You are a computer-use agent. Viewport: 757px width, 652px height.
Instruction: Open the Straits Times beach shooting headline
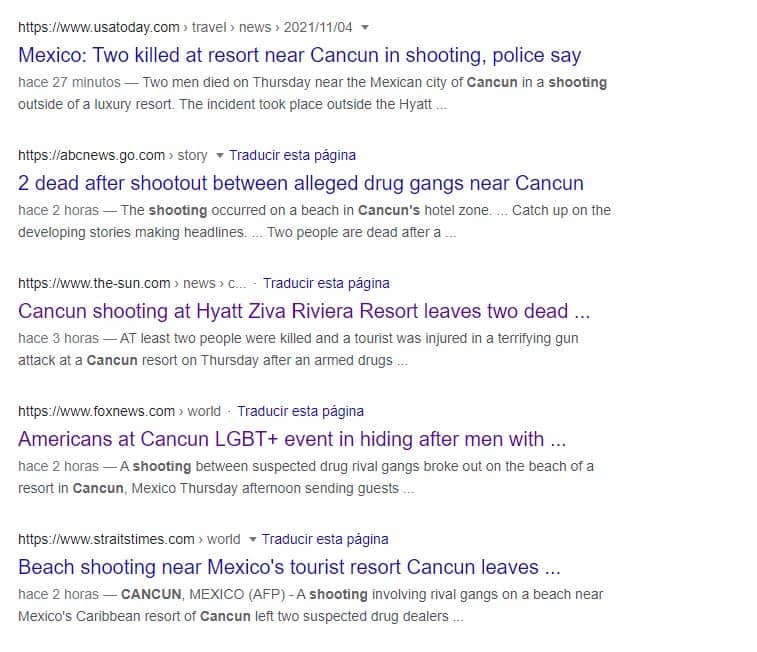click(289, 567)
